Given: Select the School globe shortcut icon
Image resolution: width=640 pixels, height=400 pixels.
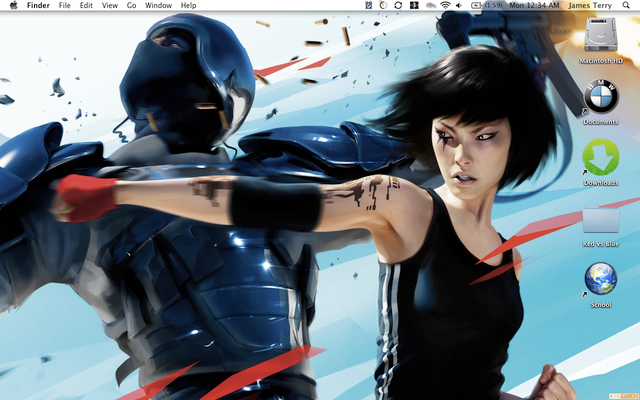Looking at the screenshot, I should click(600, 278).
